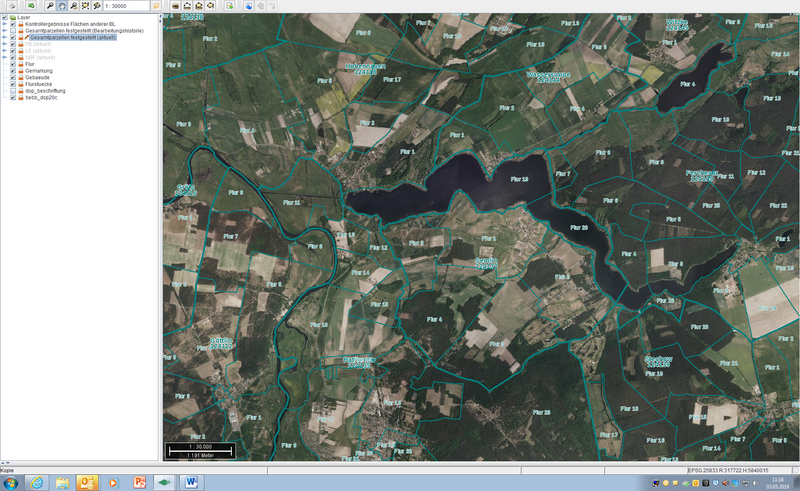Viewport: 800px width, 491px height.
Task: Open PowerPoint from the Windows taskbar
Action: click(x=139, y=483)
